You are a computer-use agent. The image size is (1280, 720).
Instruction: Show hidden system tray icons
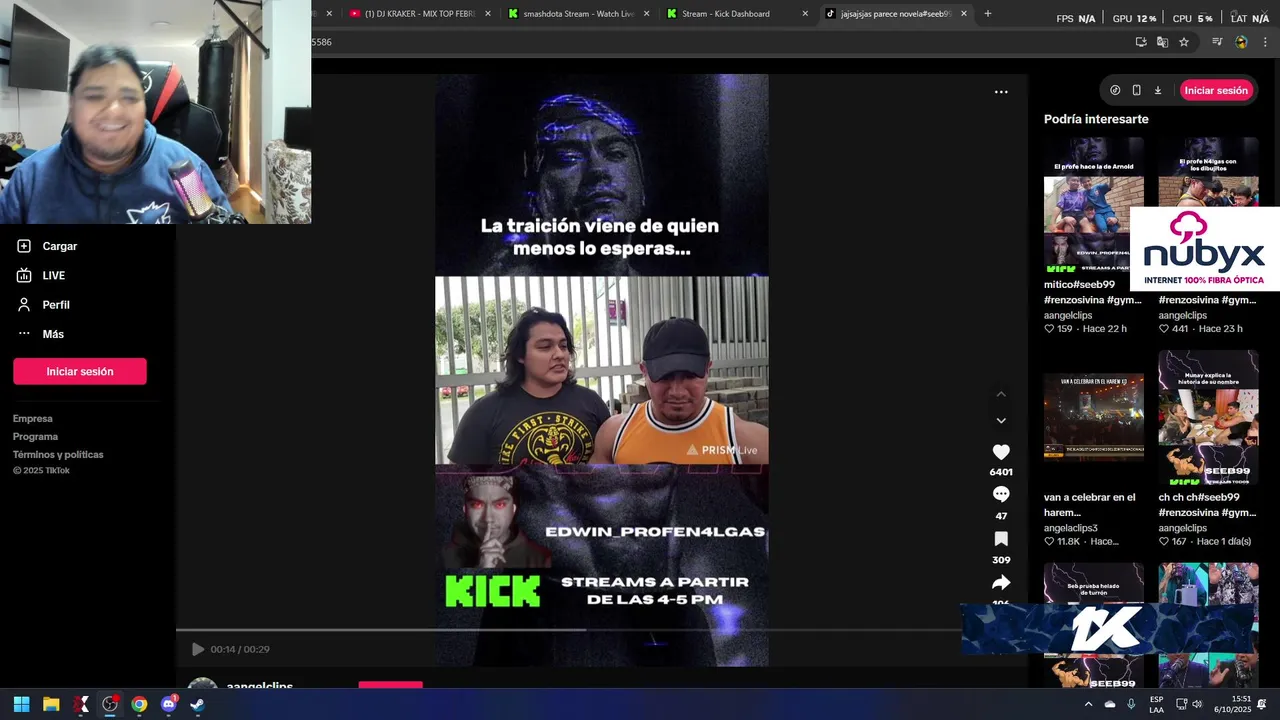pyautogui.click(x=1088, y=704)
